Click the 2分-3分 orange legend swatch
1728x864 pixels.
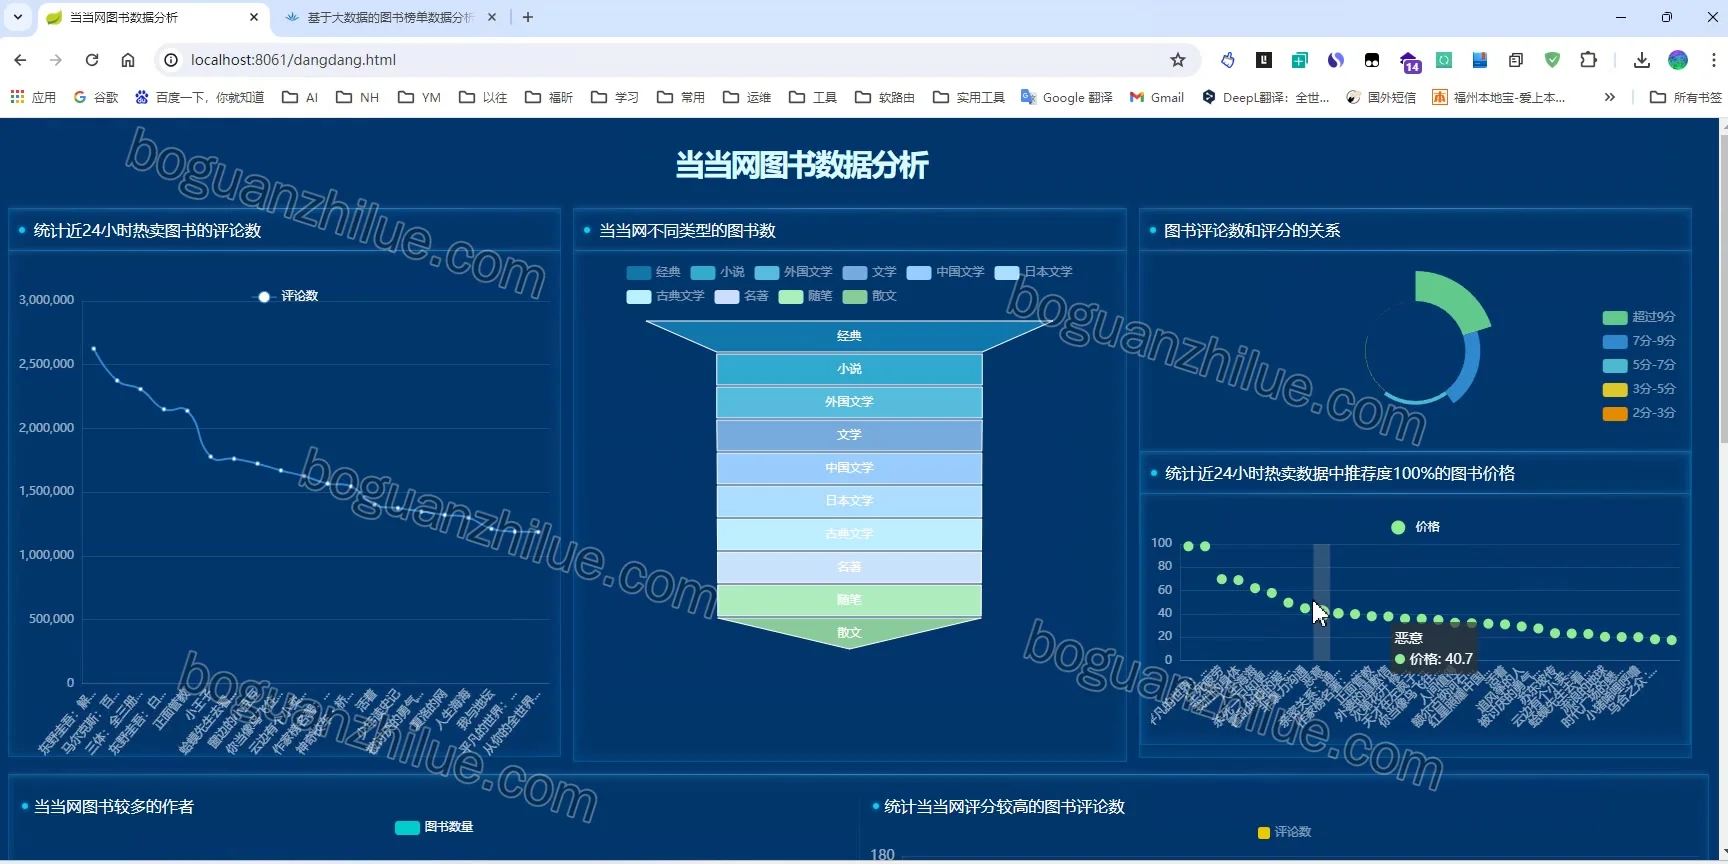pos(1614,413)
